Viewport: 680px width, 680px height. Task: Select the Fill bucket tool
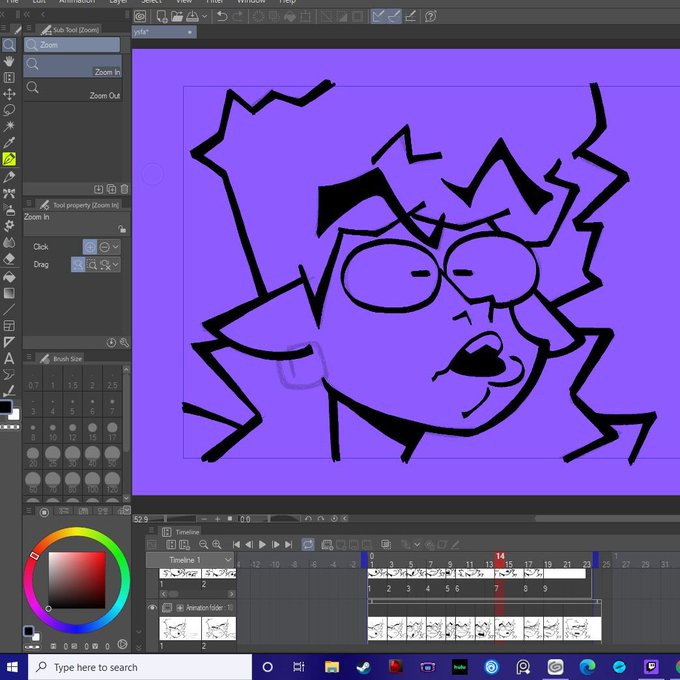9,277
